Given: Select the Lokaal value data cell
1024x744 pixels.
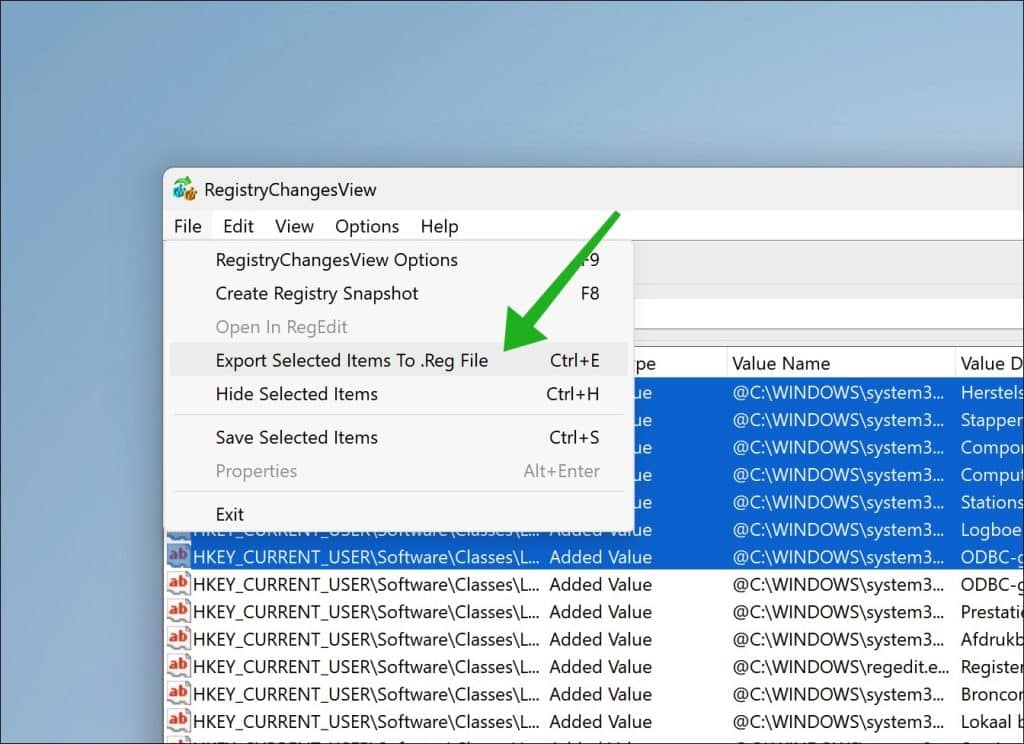Looking at the screenshot, I should coord(991,721).
